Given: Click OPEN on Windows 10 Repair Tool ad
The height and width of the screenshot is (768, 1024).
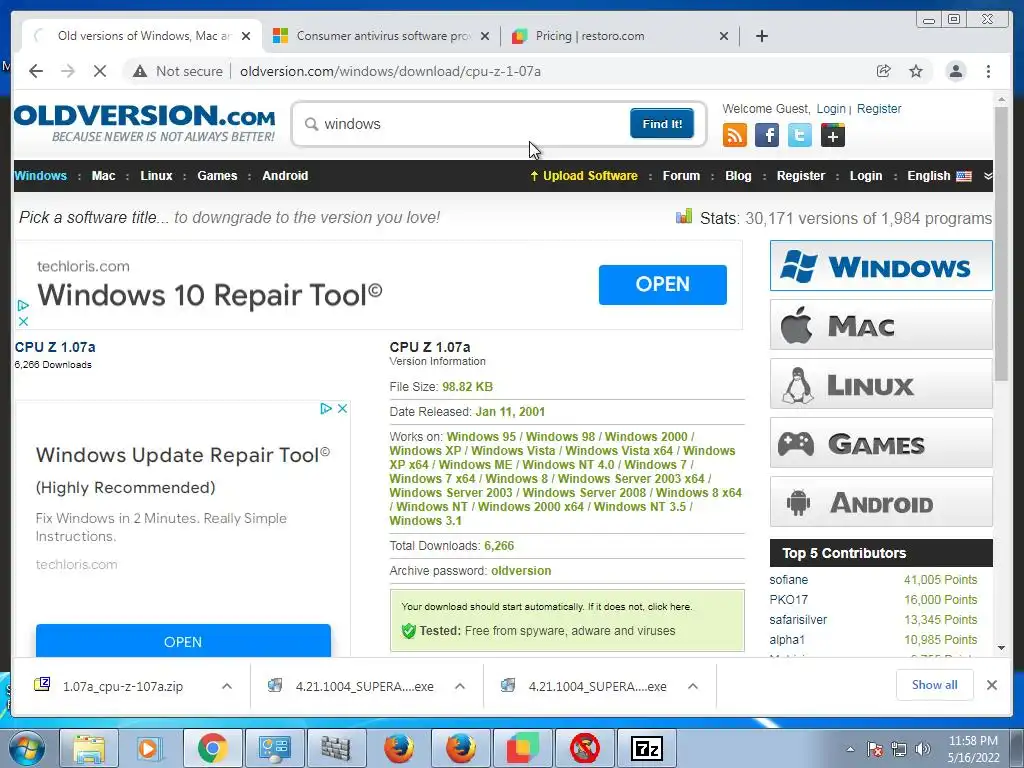Looking at the screenshot, I should [x=662, y=284].
